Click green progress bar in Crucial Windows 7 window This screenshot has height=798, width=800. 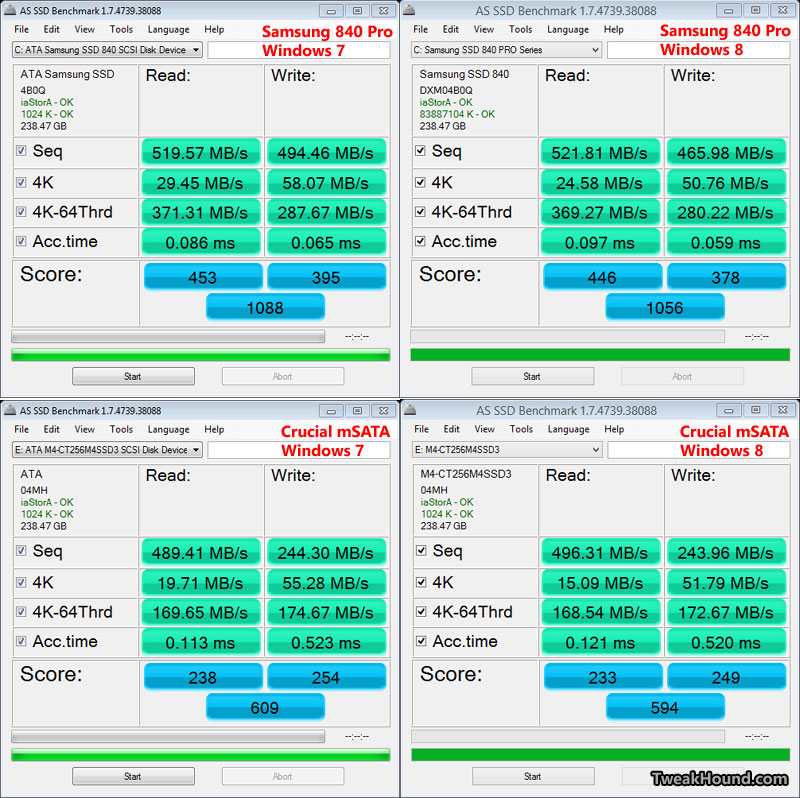point(201,755)
